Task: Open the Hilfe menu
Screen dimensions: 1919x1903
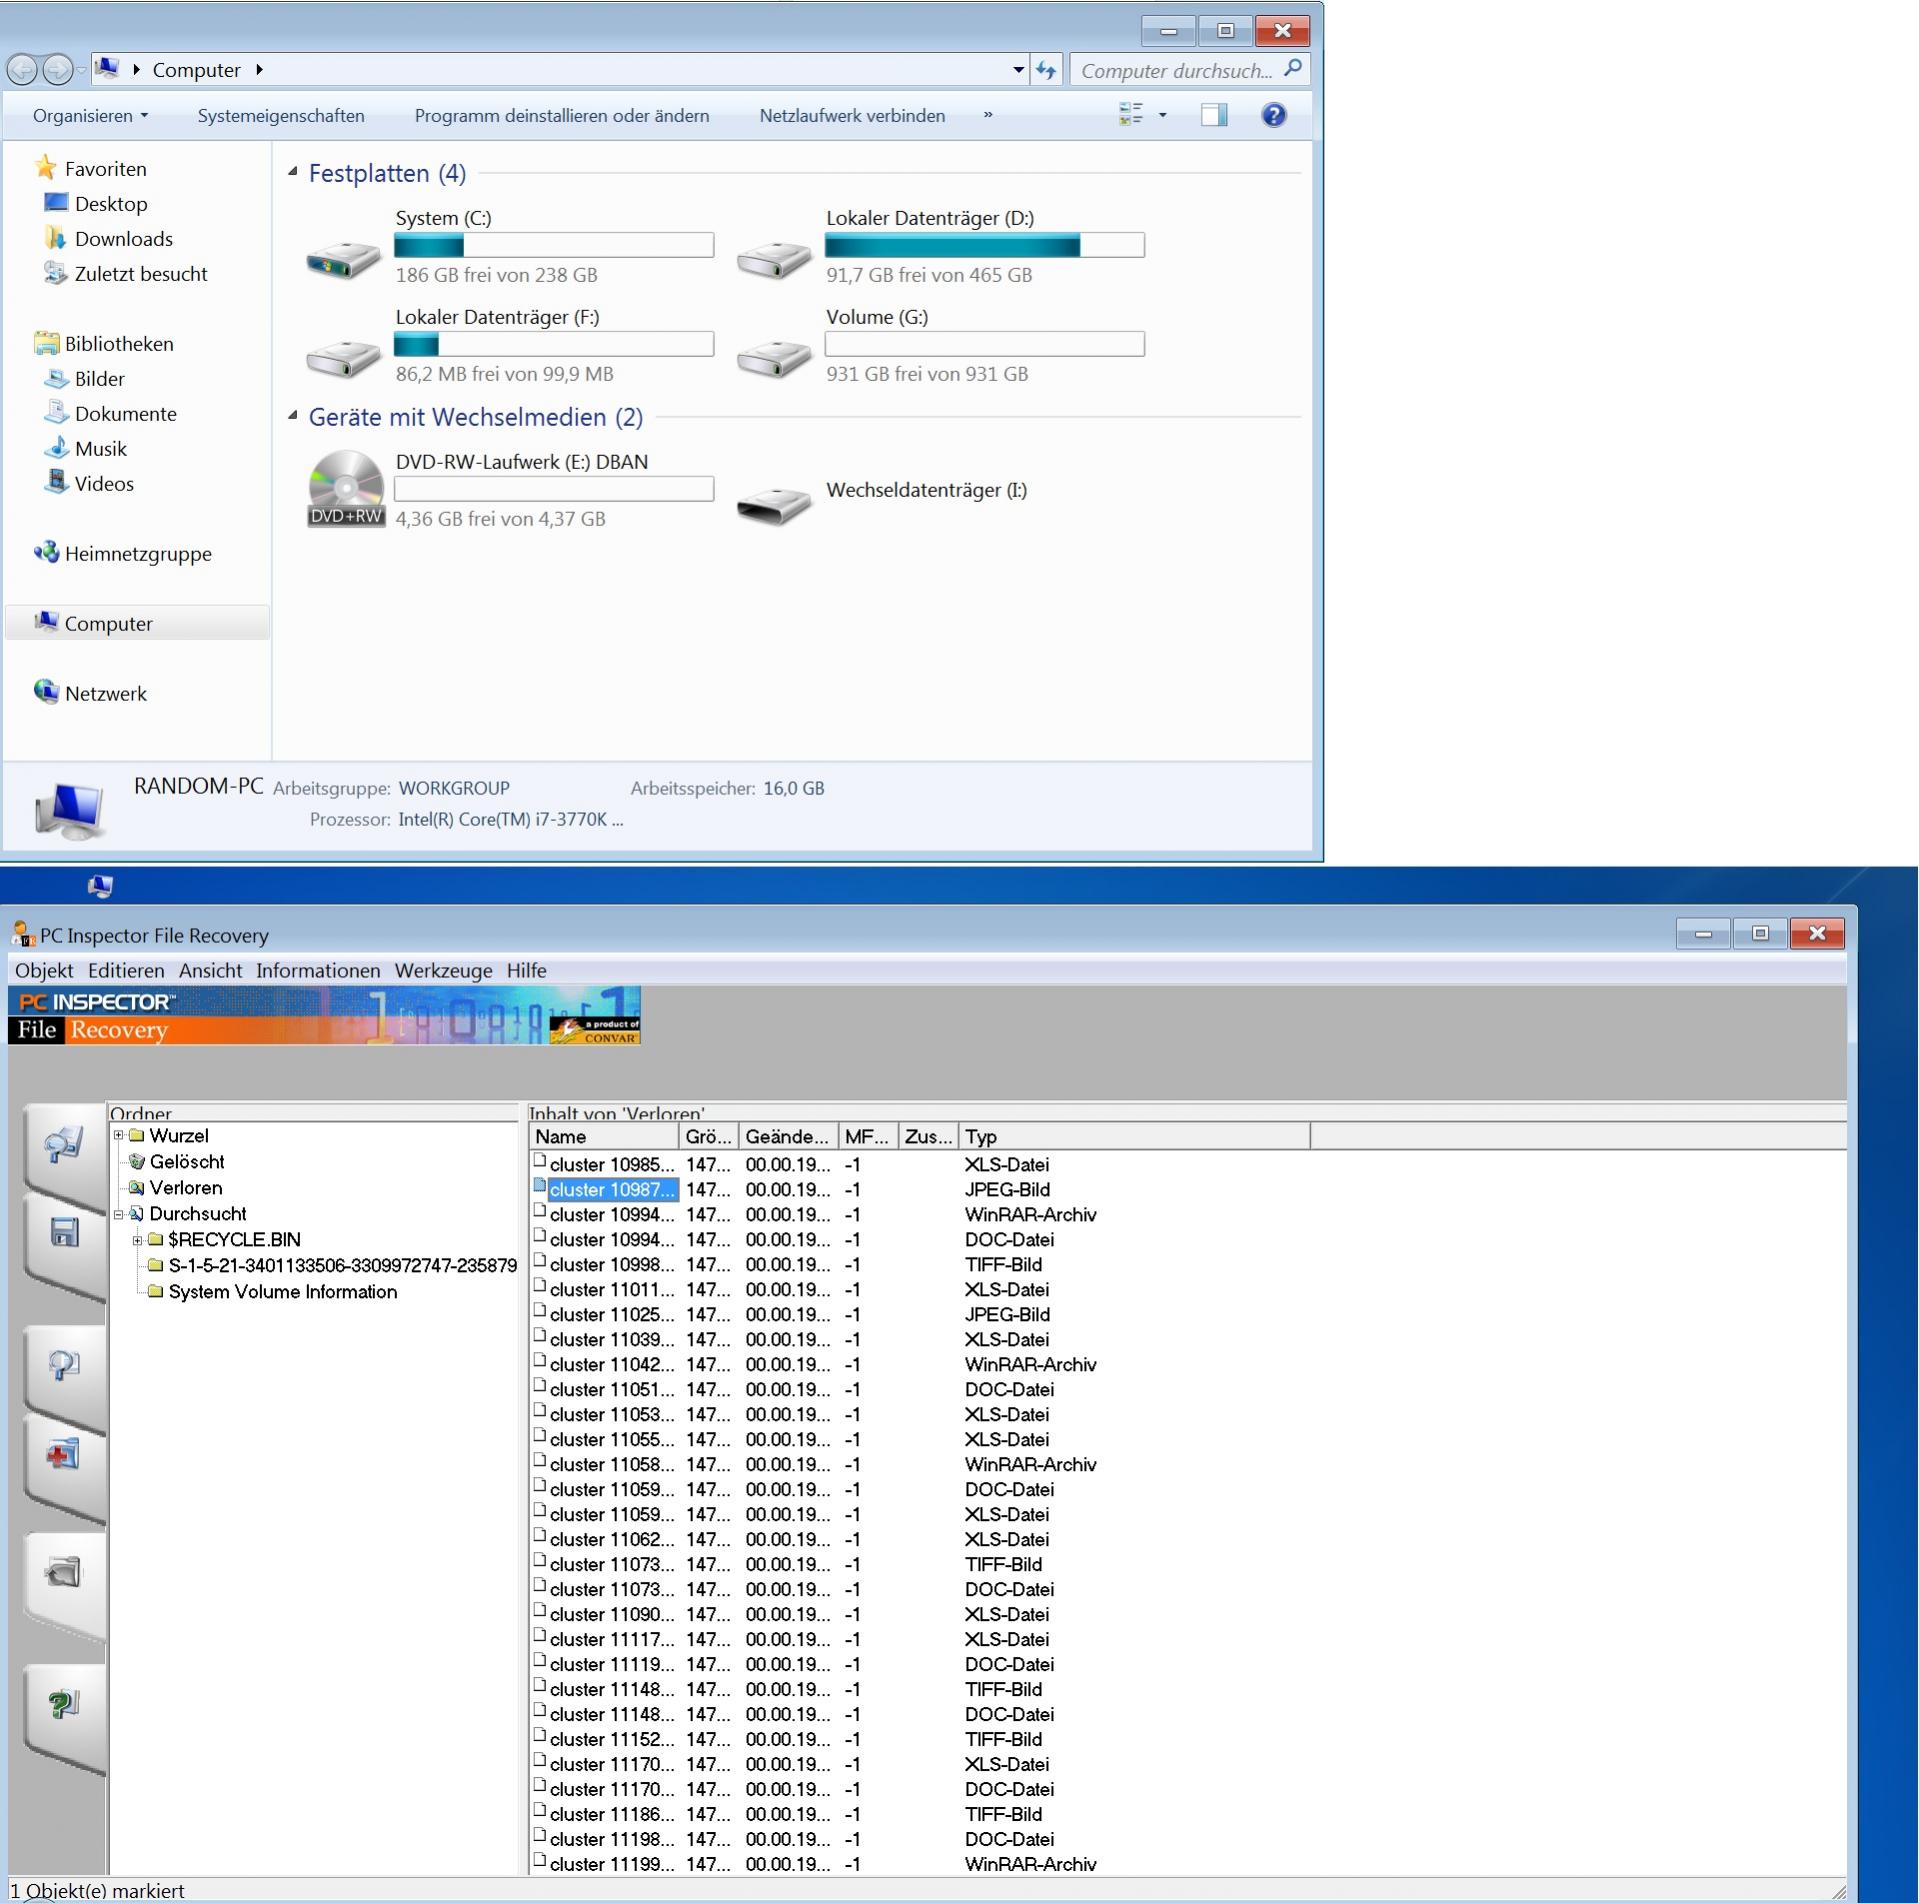Action: 526,971
